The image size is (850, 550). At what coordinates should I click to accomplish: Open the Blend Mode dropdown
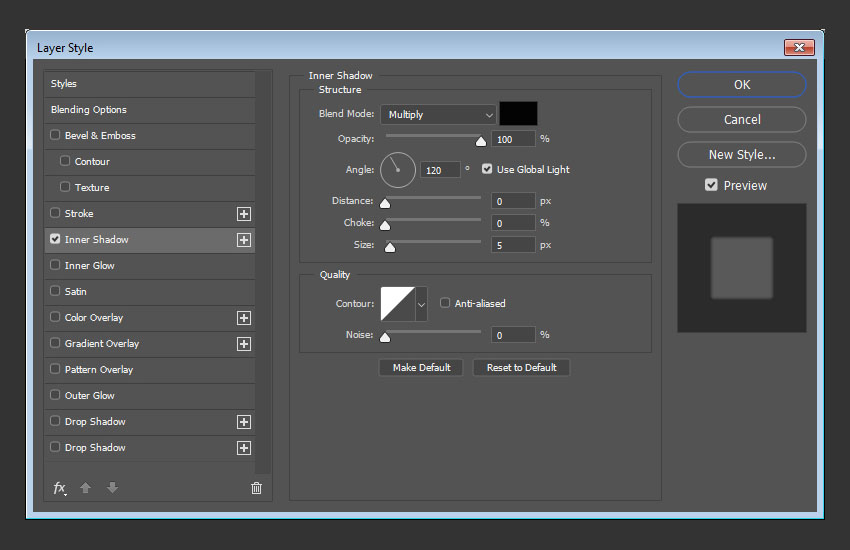(437, 115)
